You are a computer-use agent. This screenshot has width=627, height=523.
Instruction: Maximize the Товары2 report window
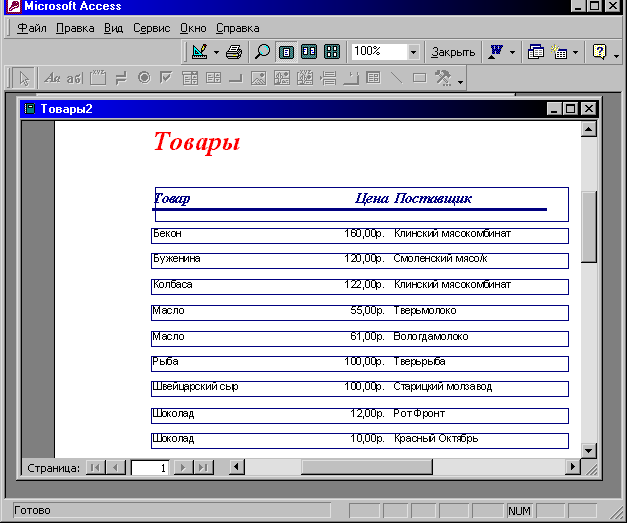pyautogui.click(x=571, y=108)
